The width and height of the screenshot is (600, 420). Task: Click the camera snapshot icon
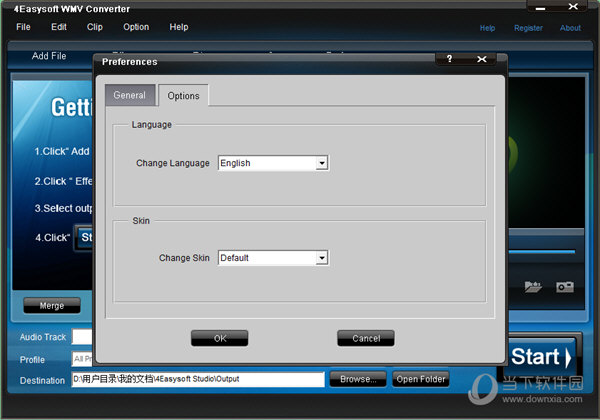(x=565, y=287)
